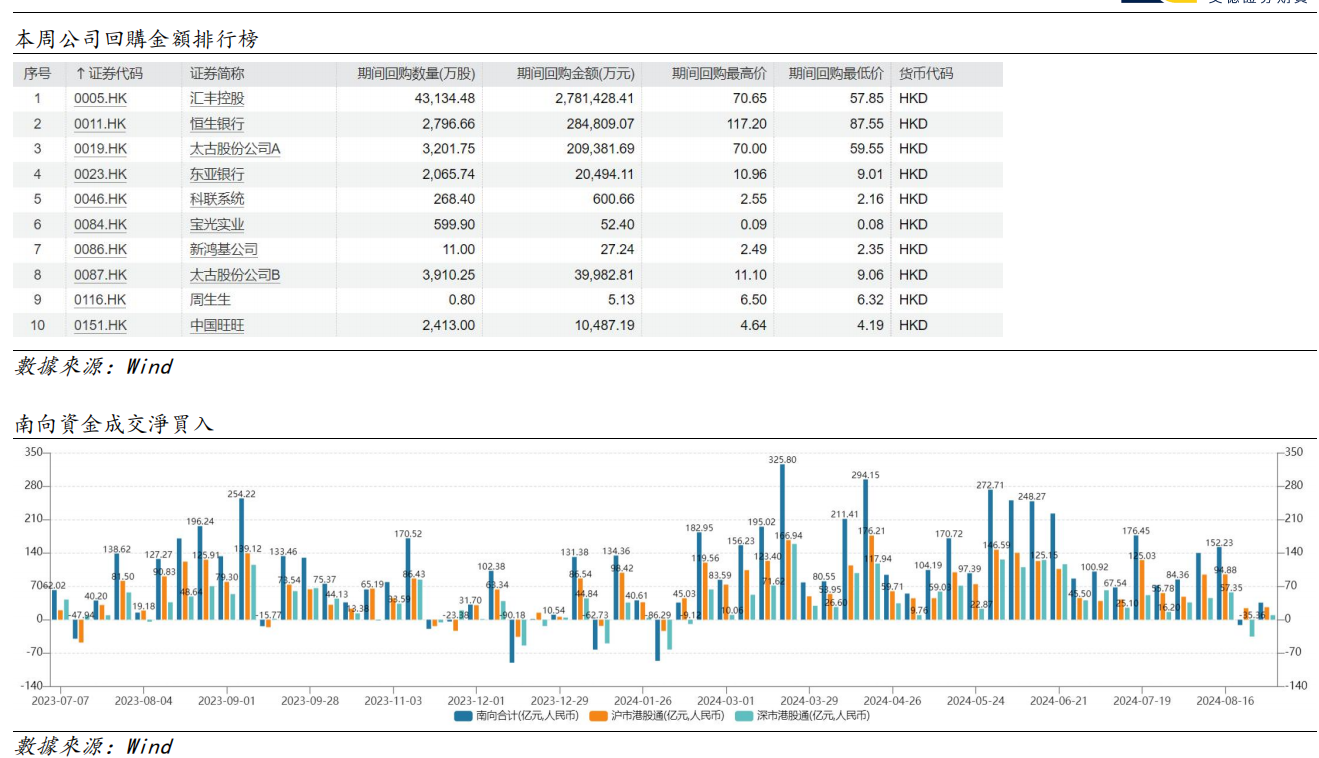Open the 宝光实业 security name link
This screenshot has height=758, width=1319.
(x=217, y=225)
